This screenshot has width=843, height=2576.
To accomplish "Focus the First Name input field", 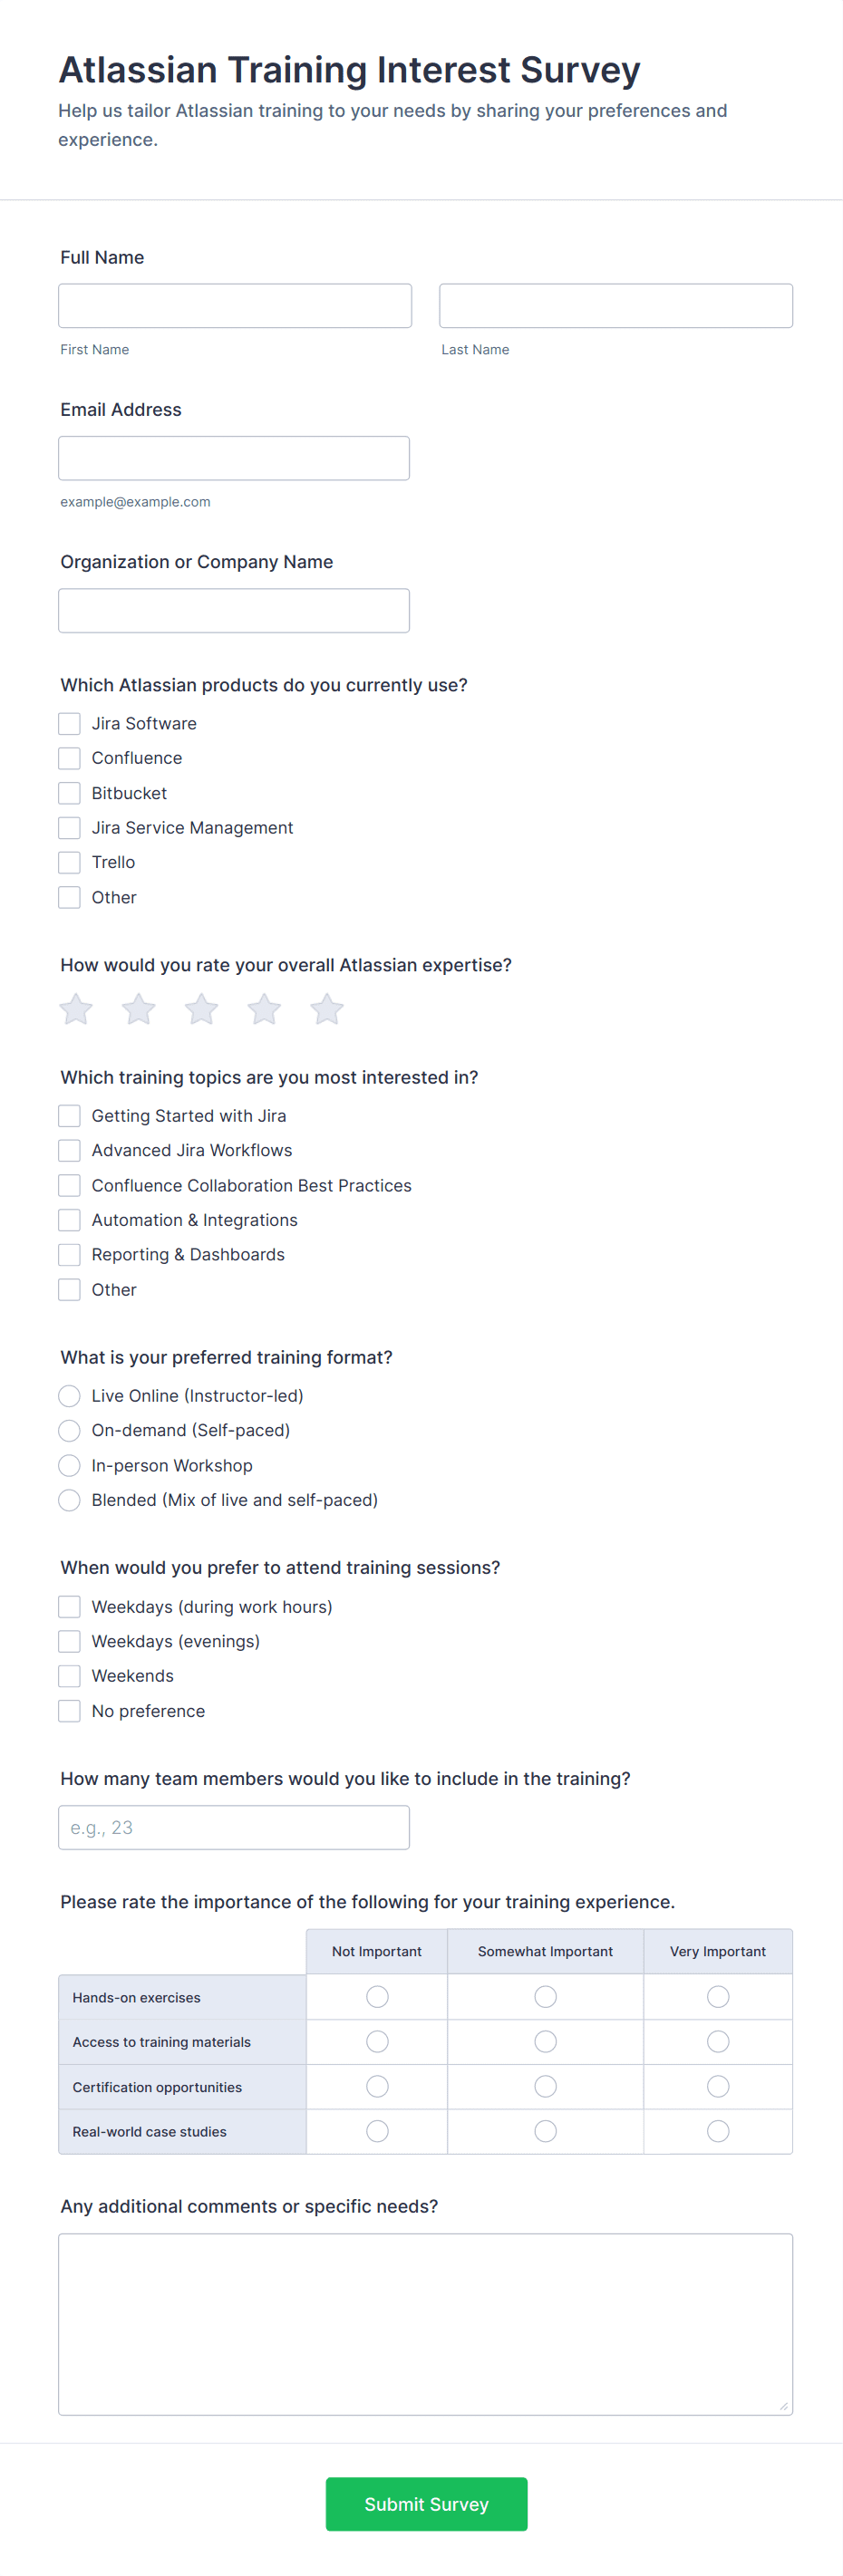I will pyautogui.click(x=235, y=306).
